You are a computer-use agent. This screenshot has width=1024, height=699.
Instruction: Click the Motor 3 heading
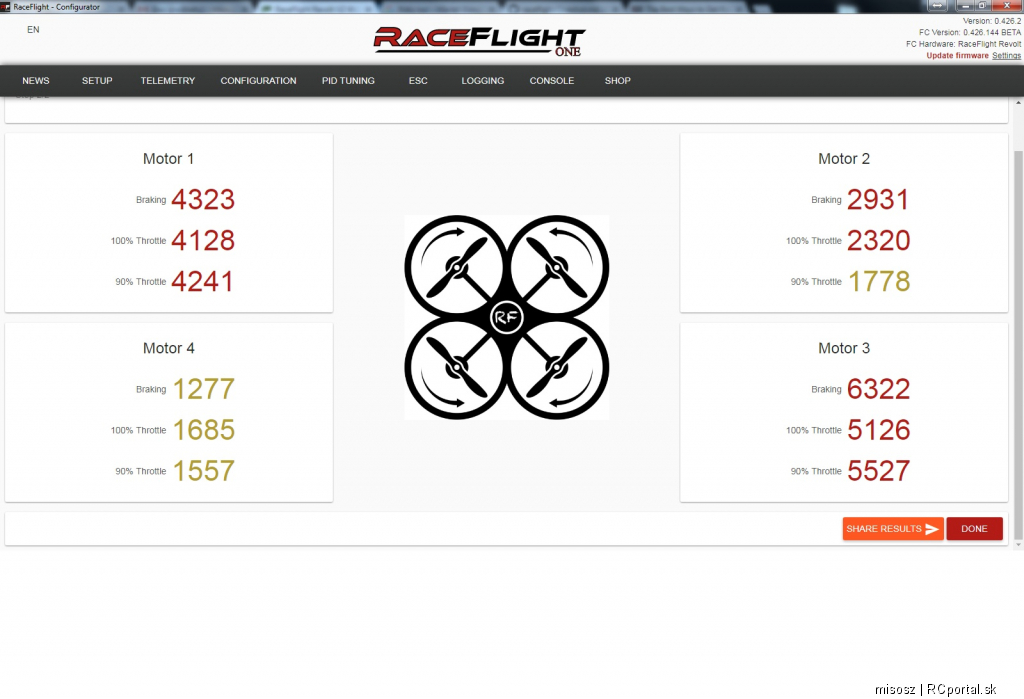click(844, 348)
